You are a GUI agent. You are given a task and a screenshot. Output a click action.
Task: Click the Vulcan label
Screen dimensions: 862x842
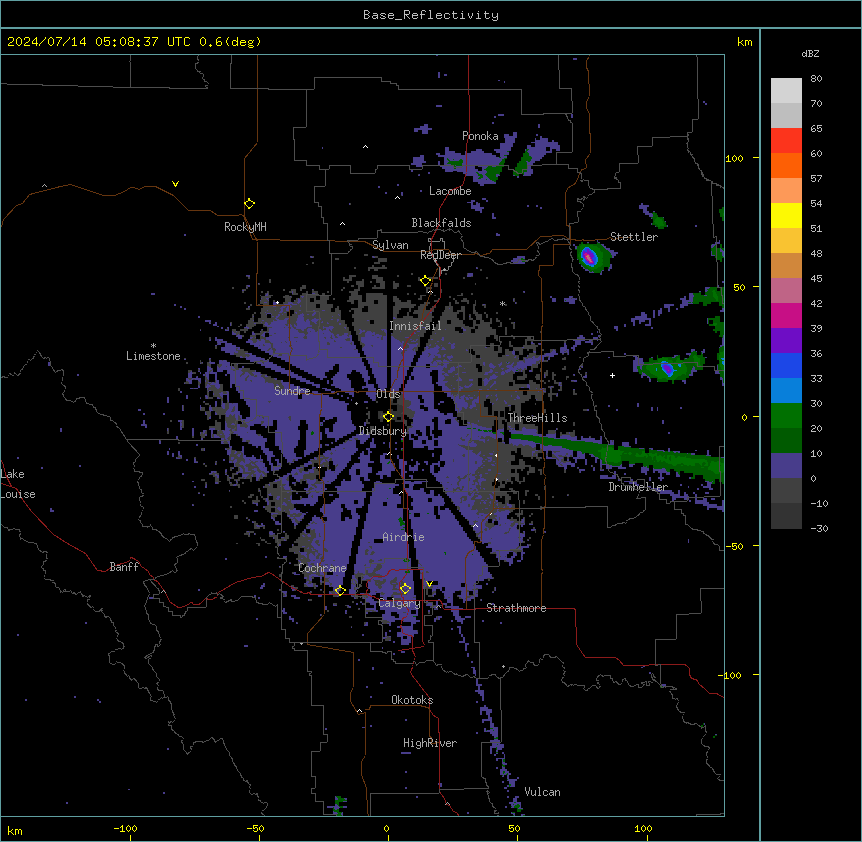click(x=543, y=792)
